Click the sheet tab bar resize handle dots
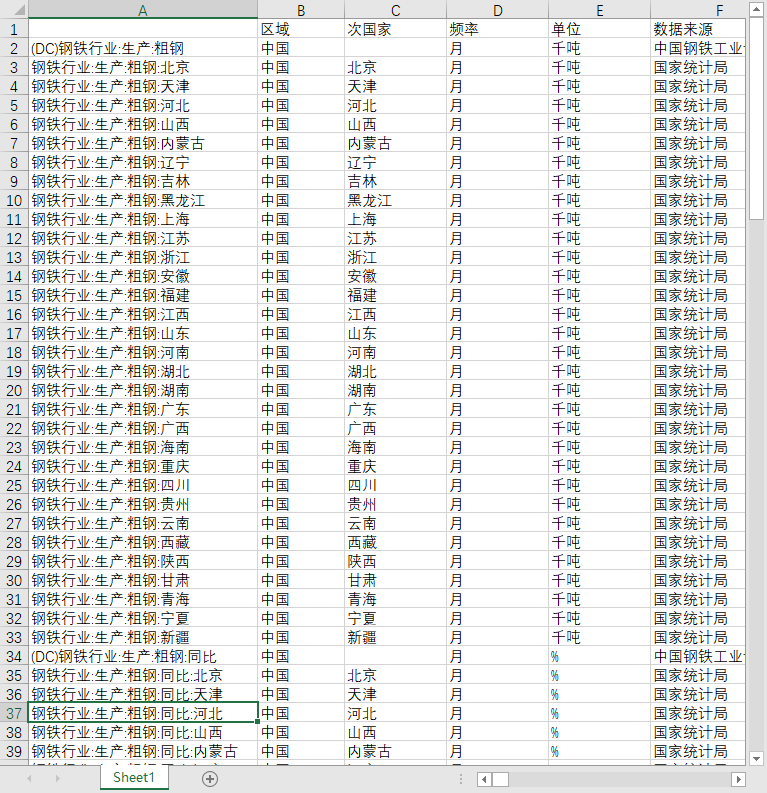Image resolution: width=767 pixels, height=793 pixels. coord(461,779)
